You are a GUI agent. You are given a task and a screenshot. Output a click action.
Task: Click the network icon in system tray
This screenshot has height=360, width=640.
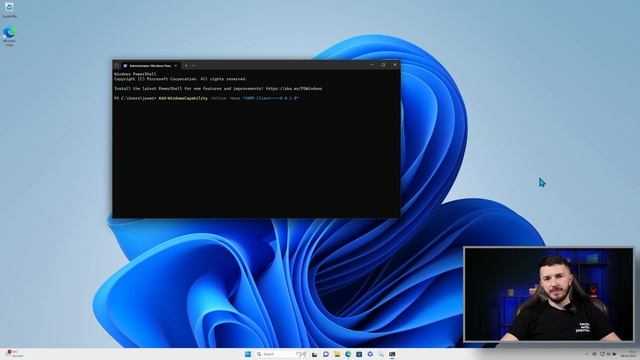tap(602, 354)
